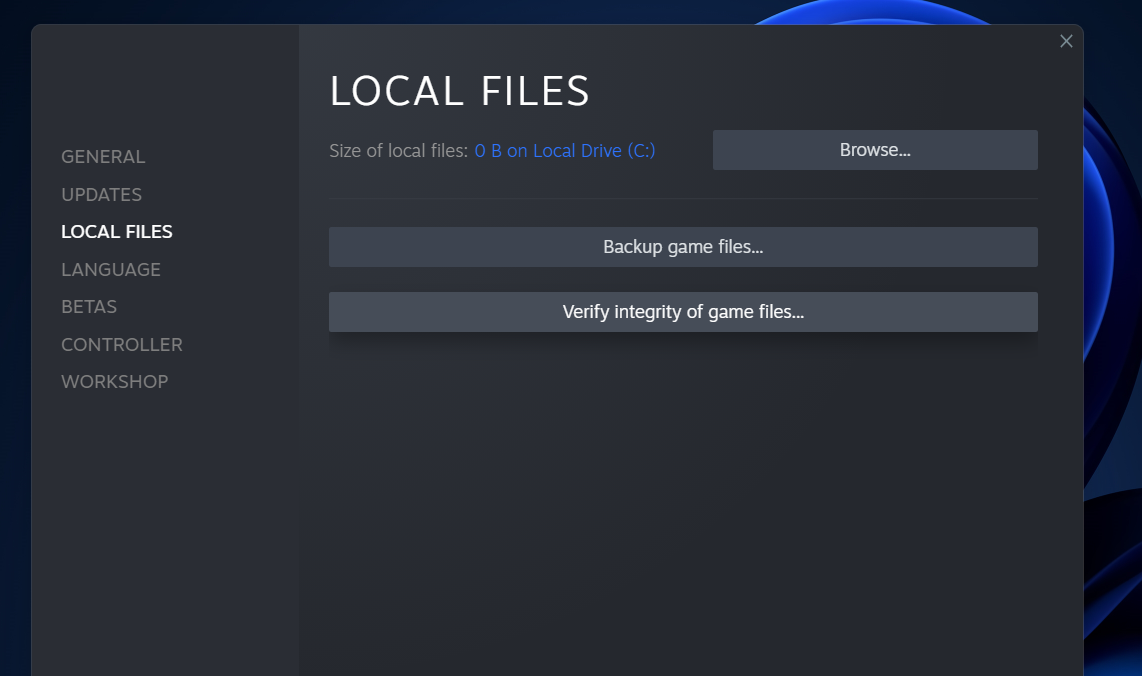Select Local Files in the sidebar
Viewport: 1142px width, 676px height.
click(x=117, y=232)
